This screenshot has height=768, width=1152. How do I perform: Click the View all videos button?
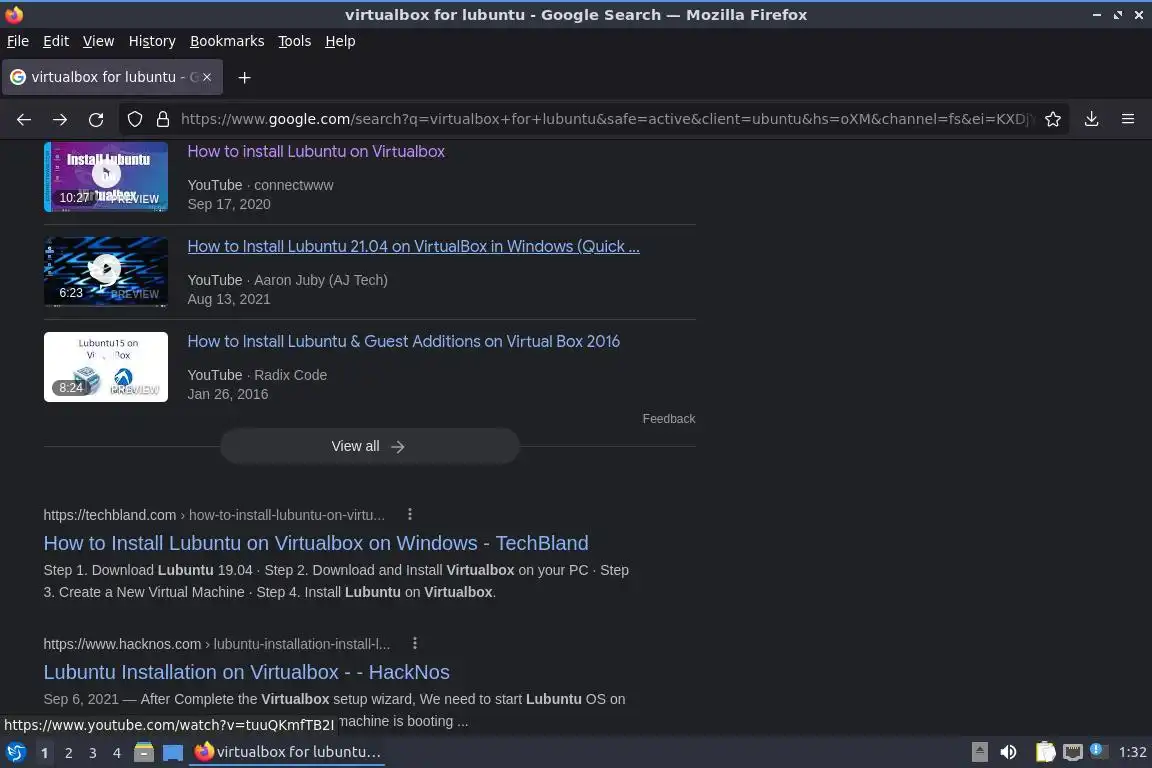coord(370,446)
